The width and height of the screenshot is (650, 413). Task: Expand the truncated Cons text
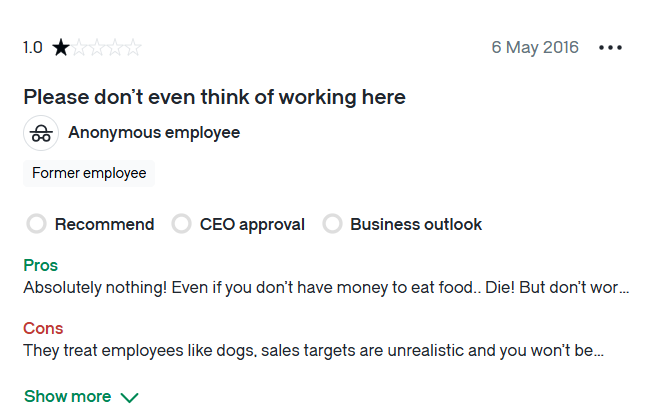click(x=313, y=350)
